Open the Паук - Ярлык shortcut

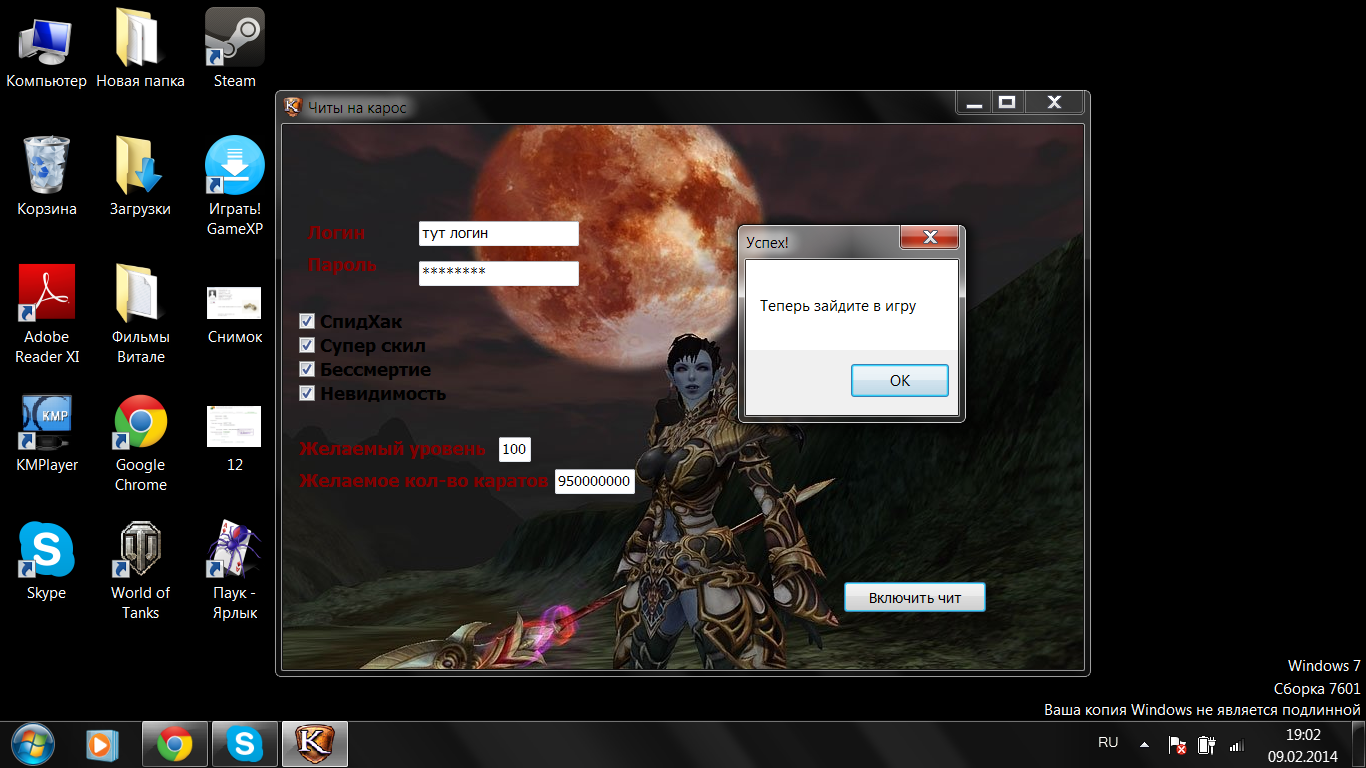coord(234,572)
